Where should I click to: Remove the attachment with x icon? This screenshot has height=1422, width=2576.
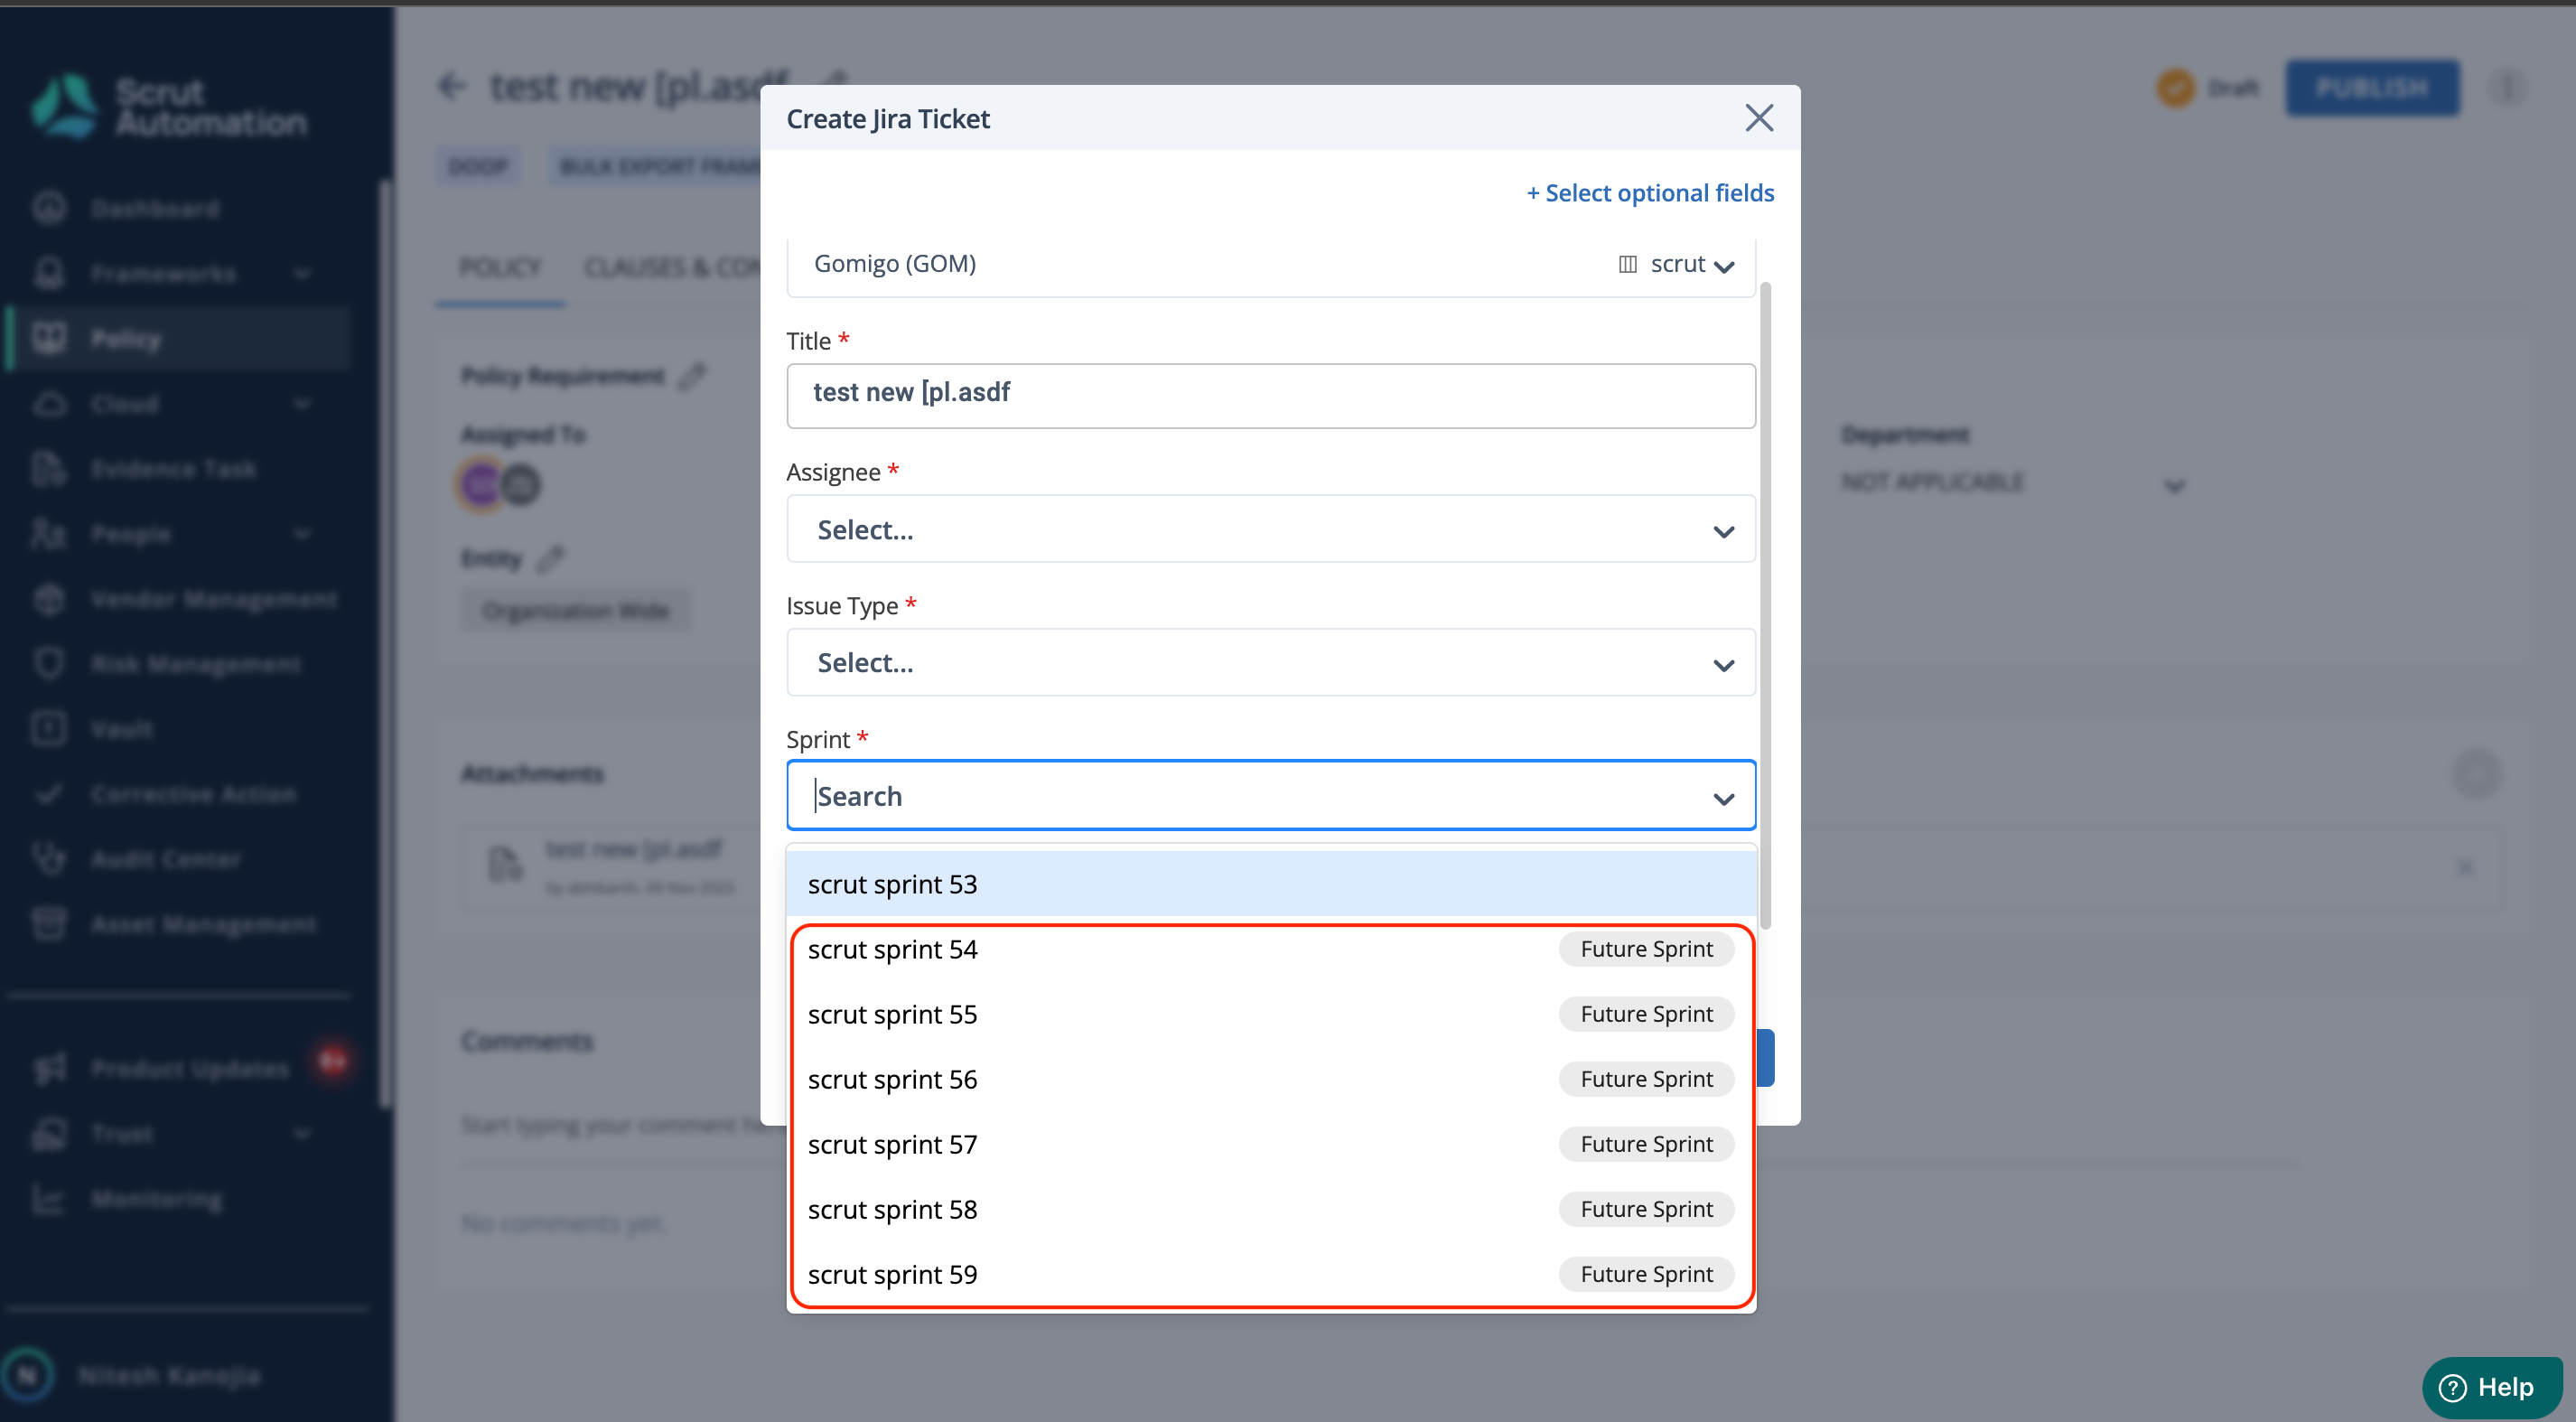tap(2465, 868)
